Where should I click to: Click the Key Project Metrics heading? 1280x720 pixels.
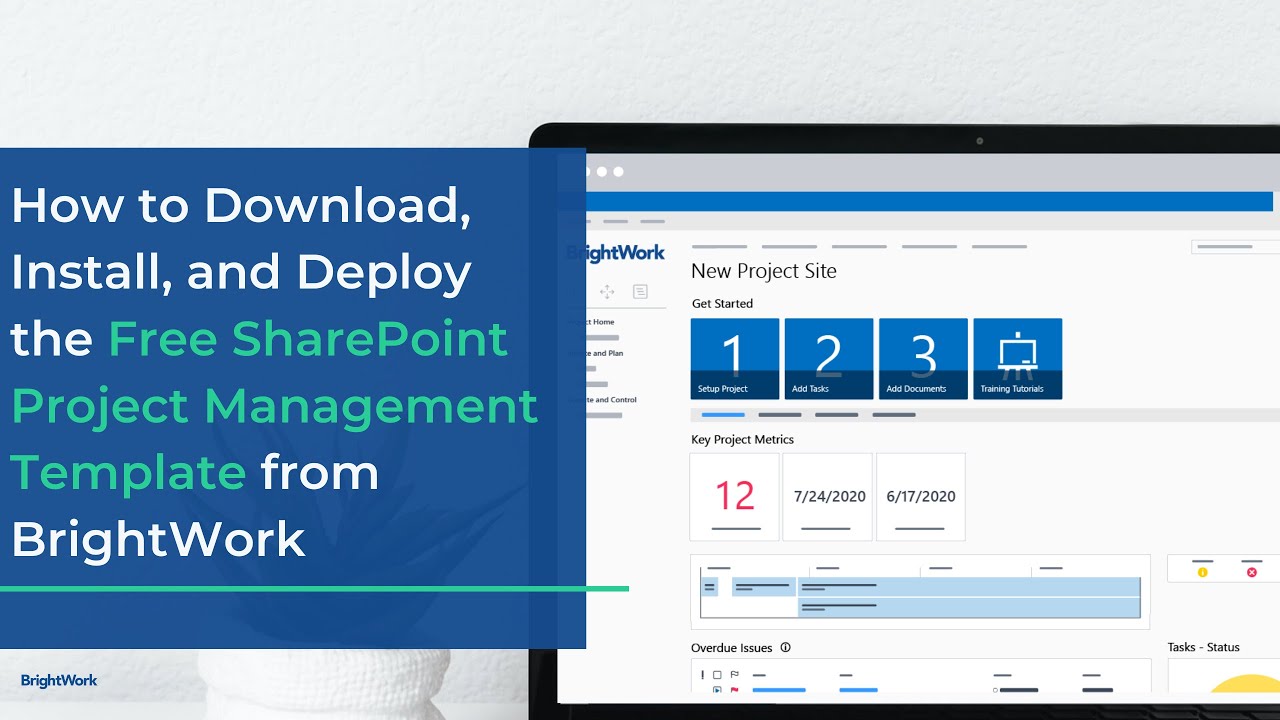coord(742,439)
